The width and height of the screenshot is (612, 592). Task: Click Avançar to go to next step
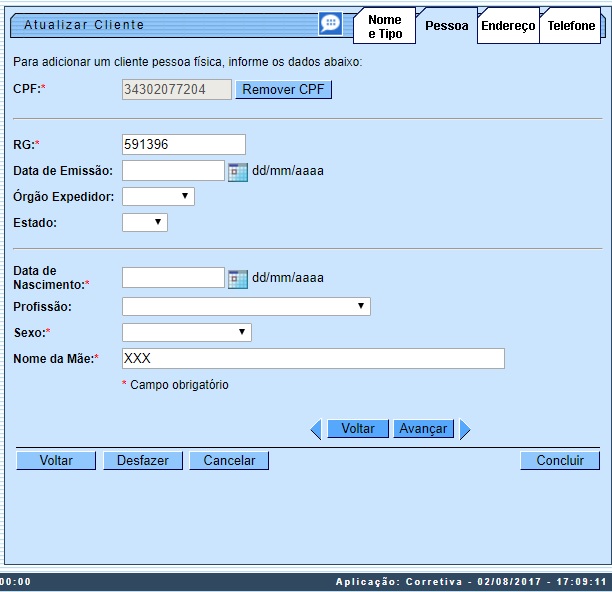[423, 429]
